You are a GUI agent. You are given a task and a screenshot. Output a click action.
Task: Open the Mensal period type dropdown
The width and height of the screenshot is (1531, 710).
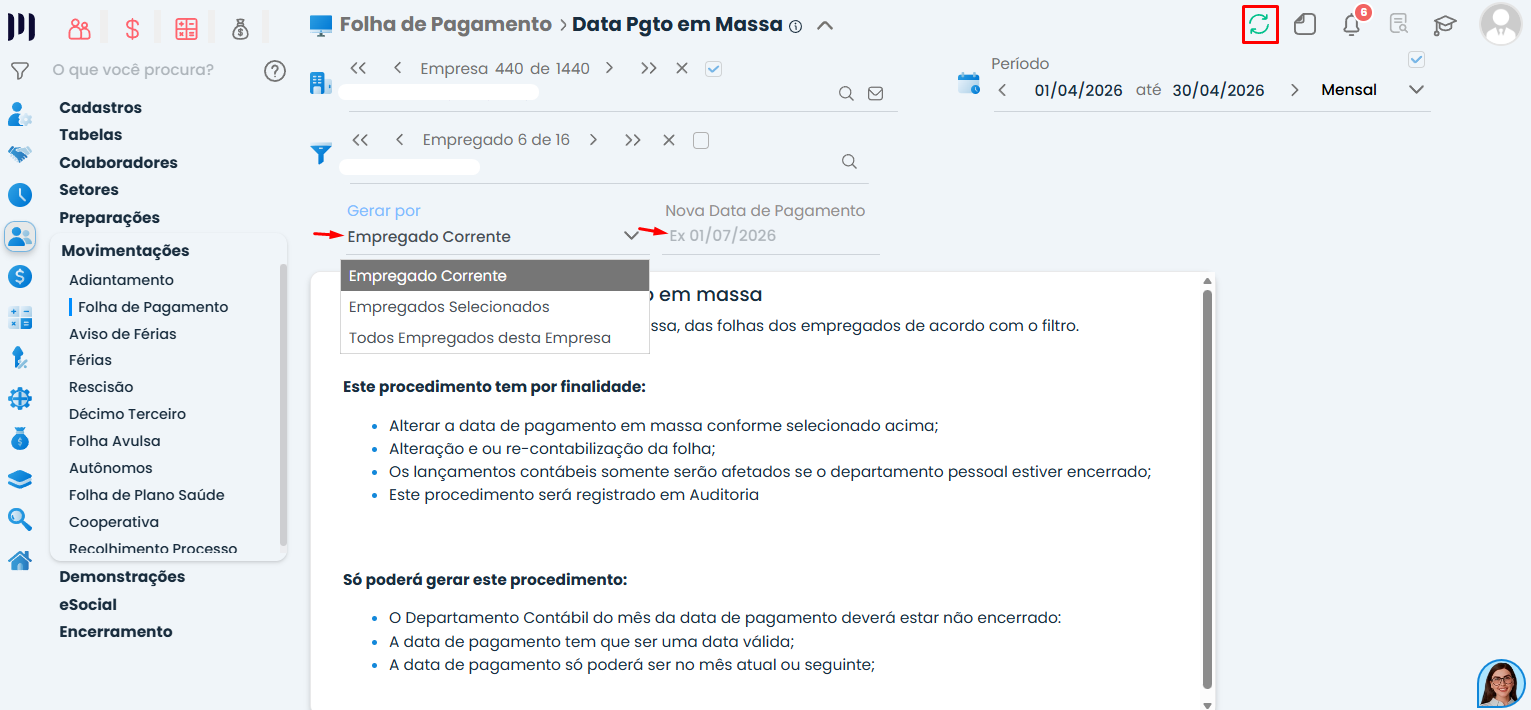point(1372,90)
